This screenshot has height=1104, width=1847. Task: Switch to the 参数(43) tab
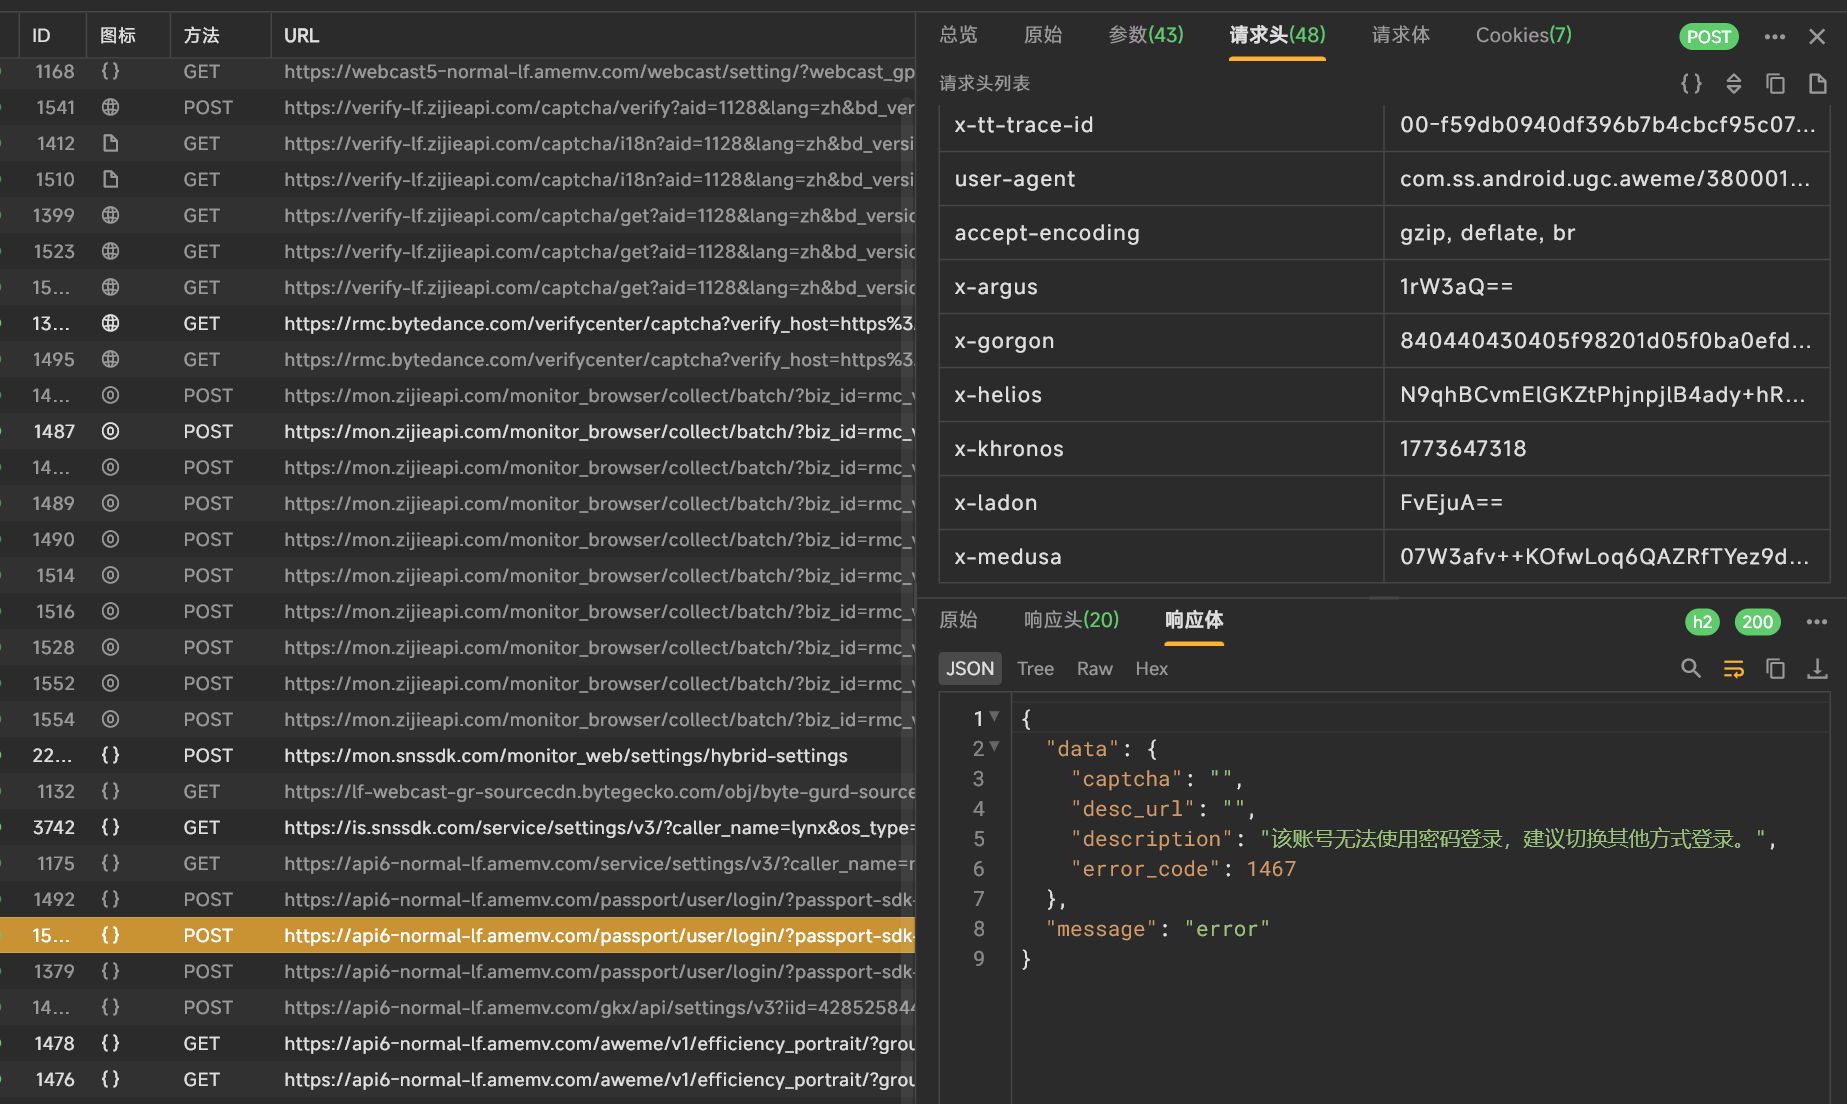(x=1145, y=35)
